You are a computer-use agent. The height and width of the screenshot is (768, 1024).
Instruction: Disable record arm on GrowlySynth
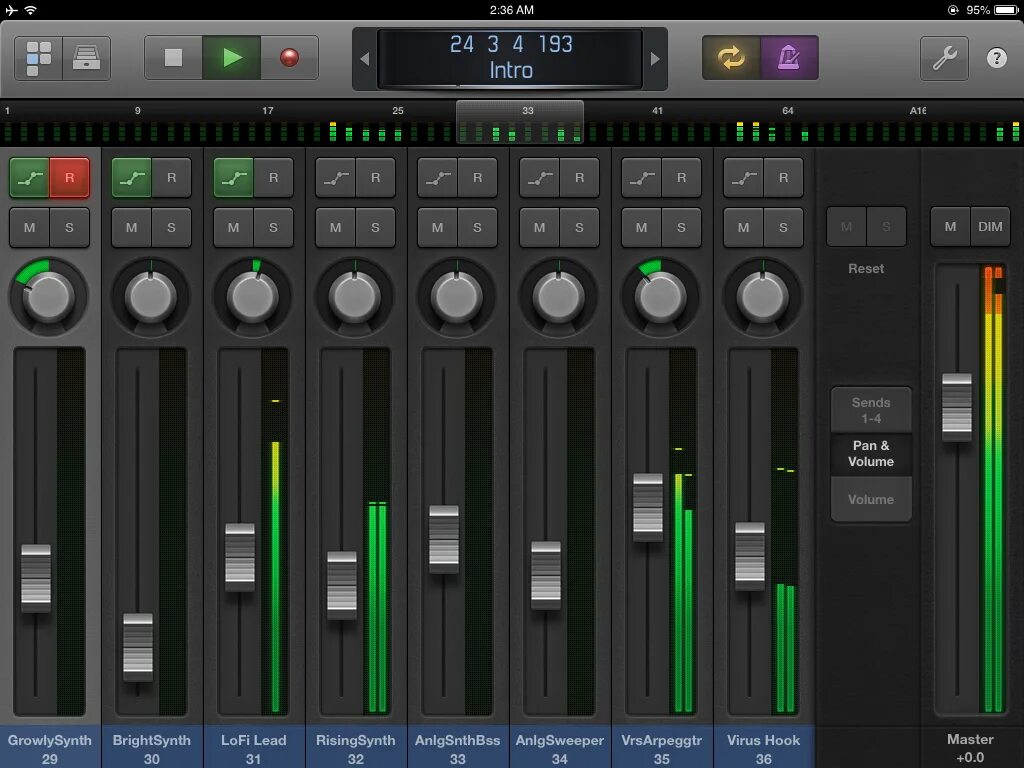[69, 178]
